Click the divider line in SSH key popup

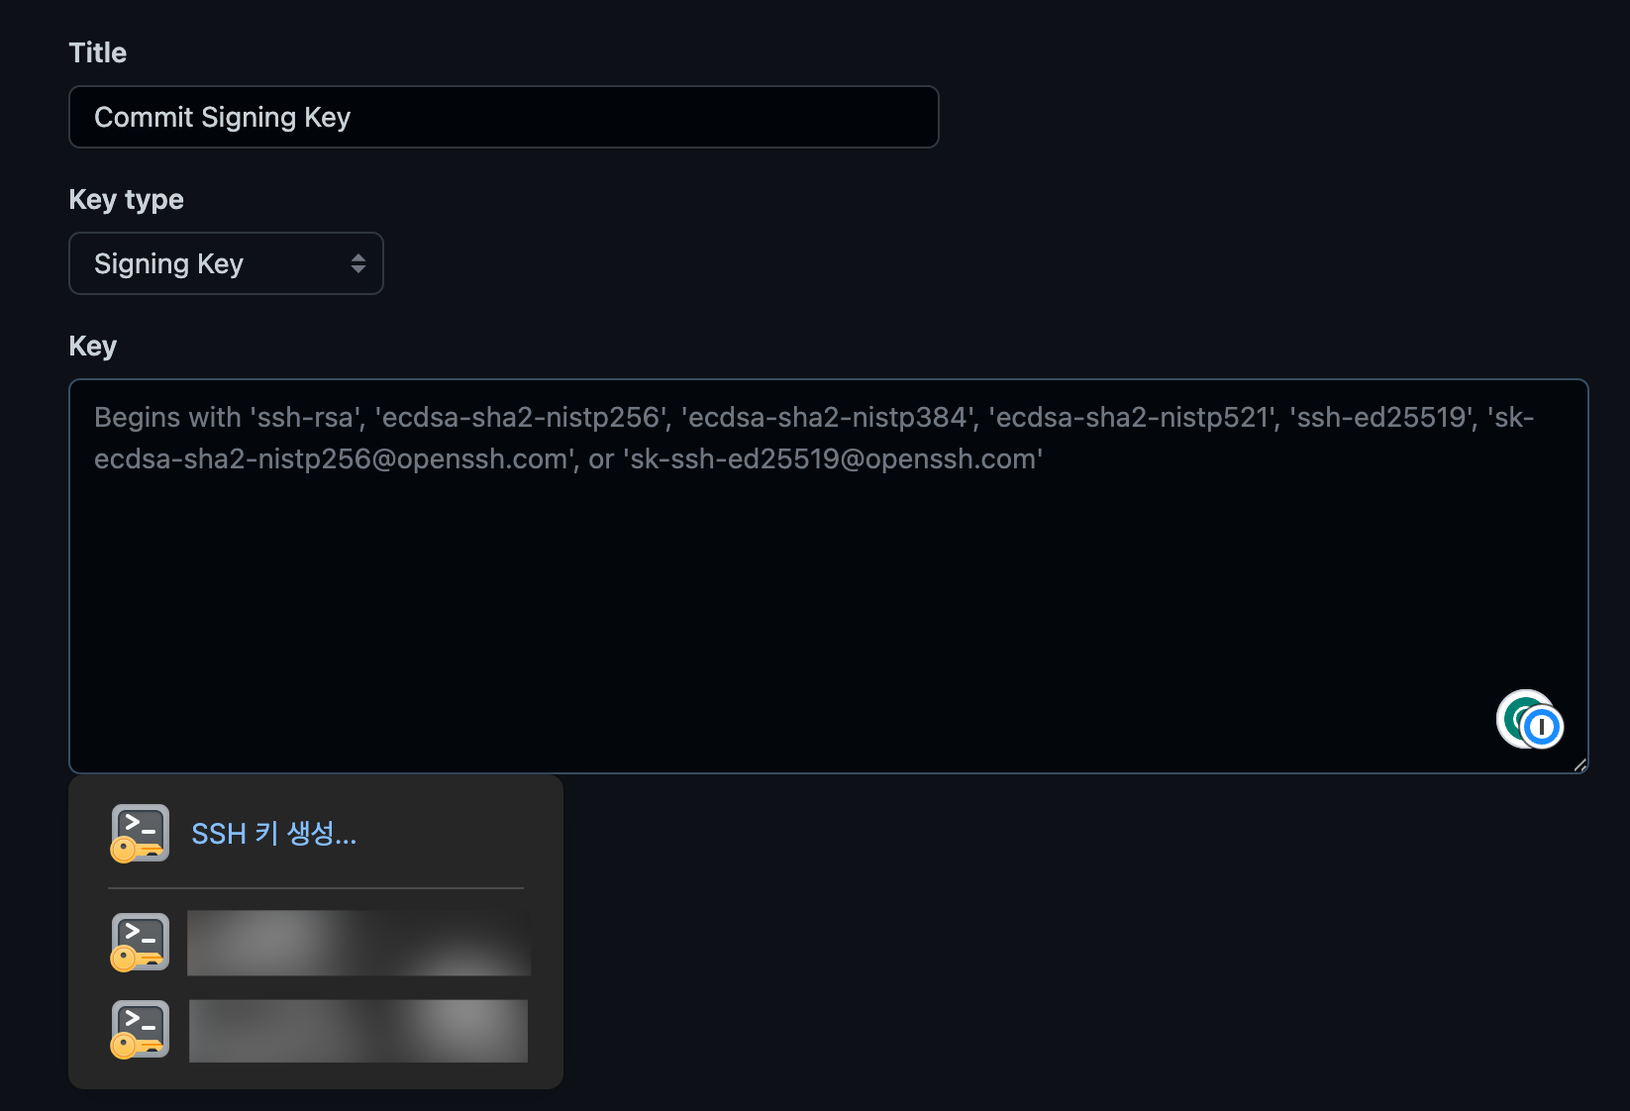pos(316,888)
